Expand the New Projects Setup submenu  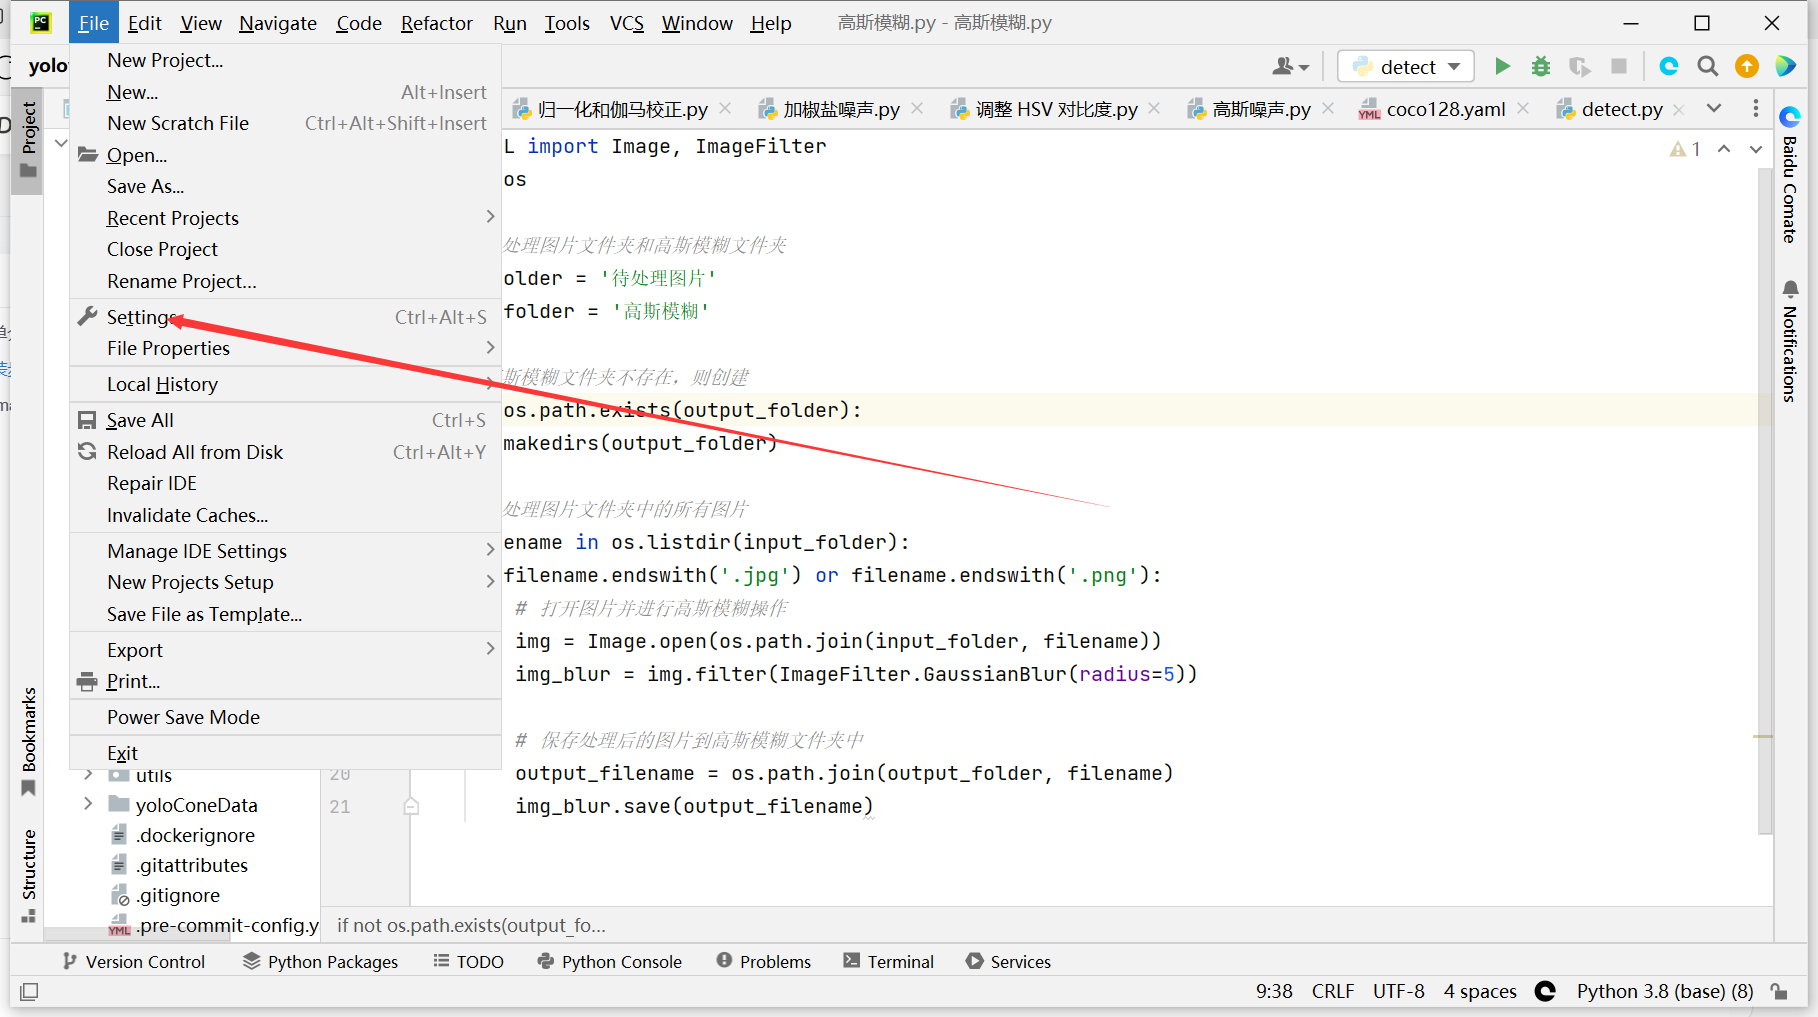285,582
